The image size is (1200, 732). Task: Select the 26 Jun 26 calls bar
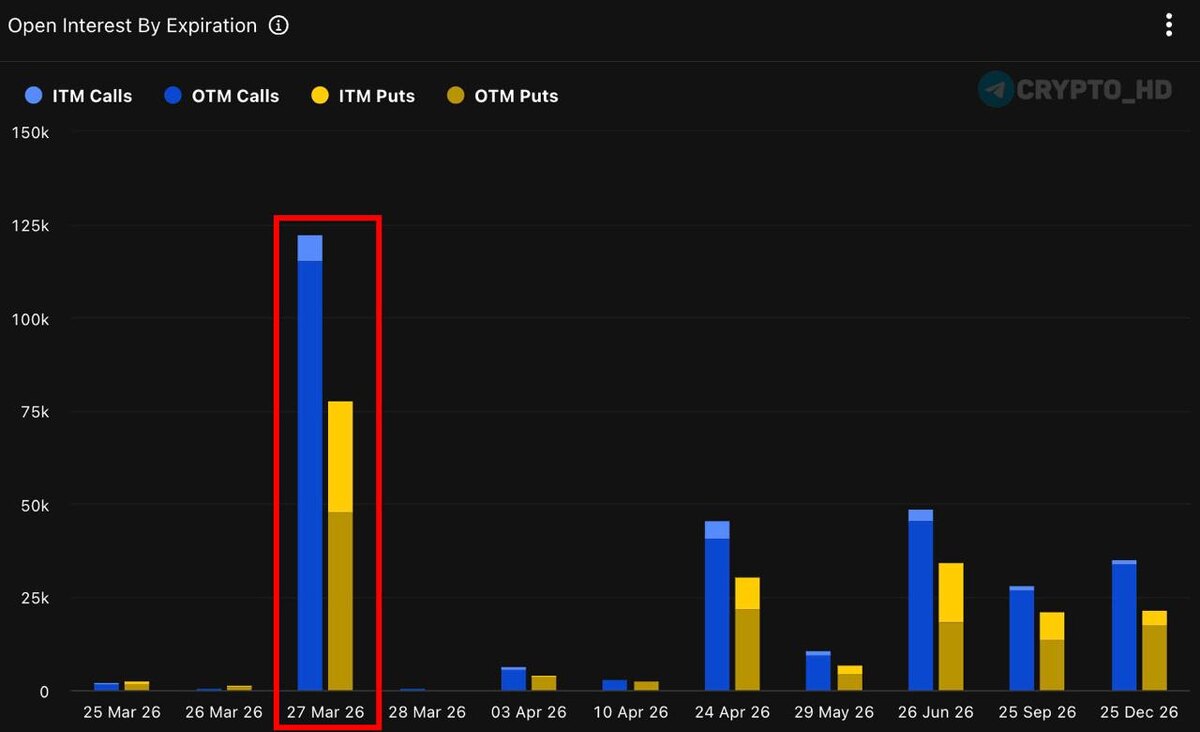(x=920, y=600)
